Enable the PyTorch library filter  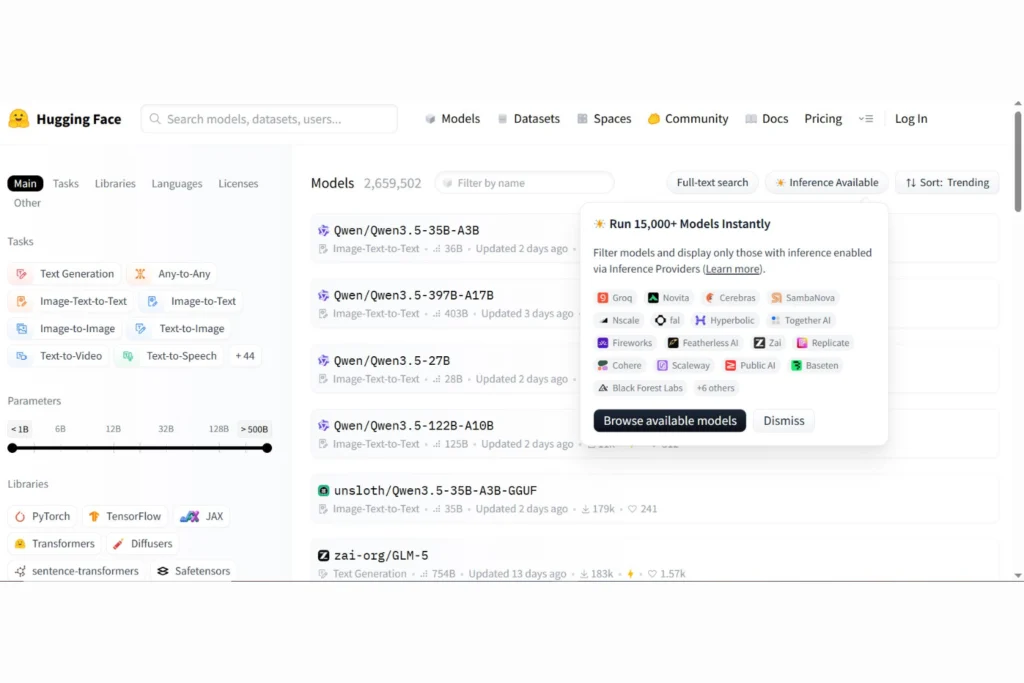[x=42, y=516]
